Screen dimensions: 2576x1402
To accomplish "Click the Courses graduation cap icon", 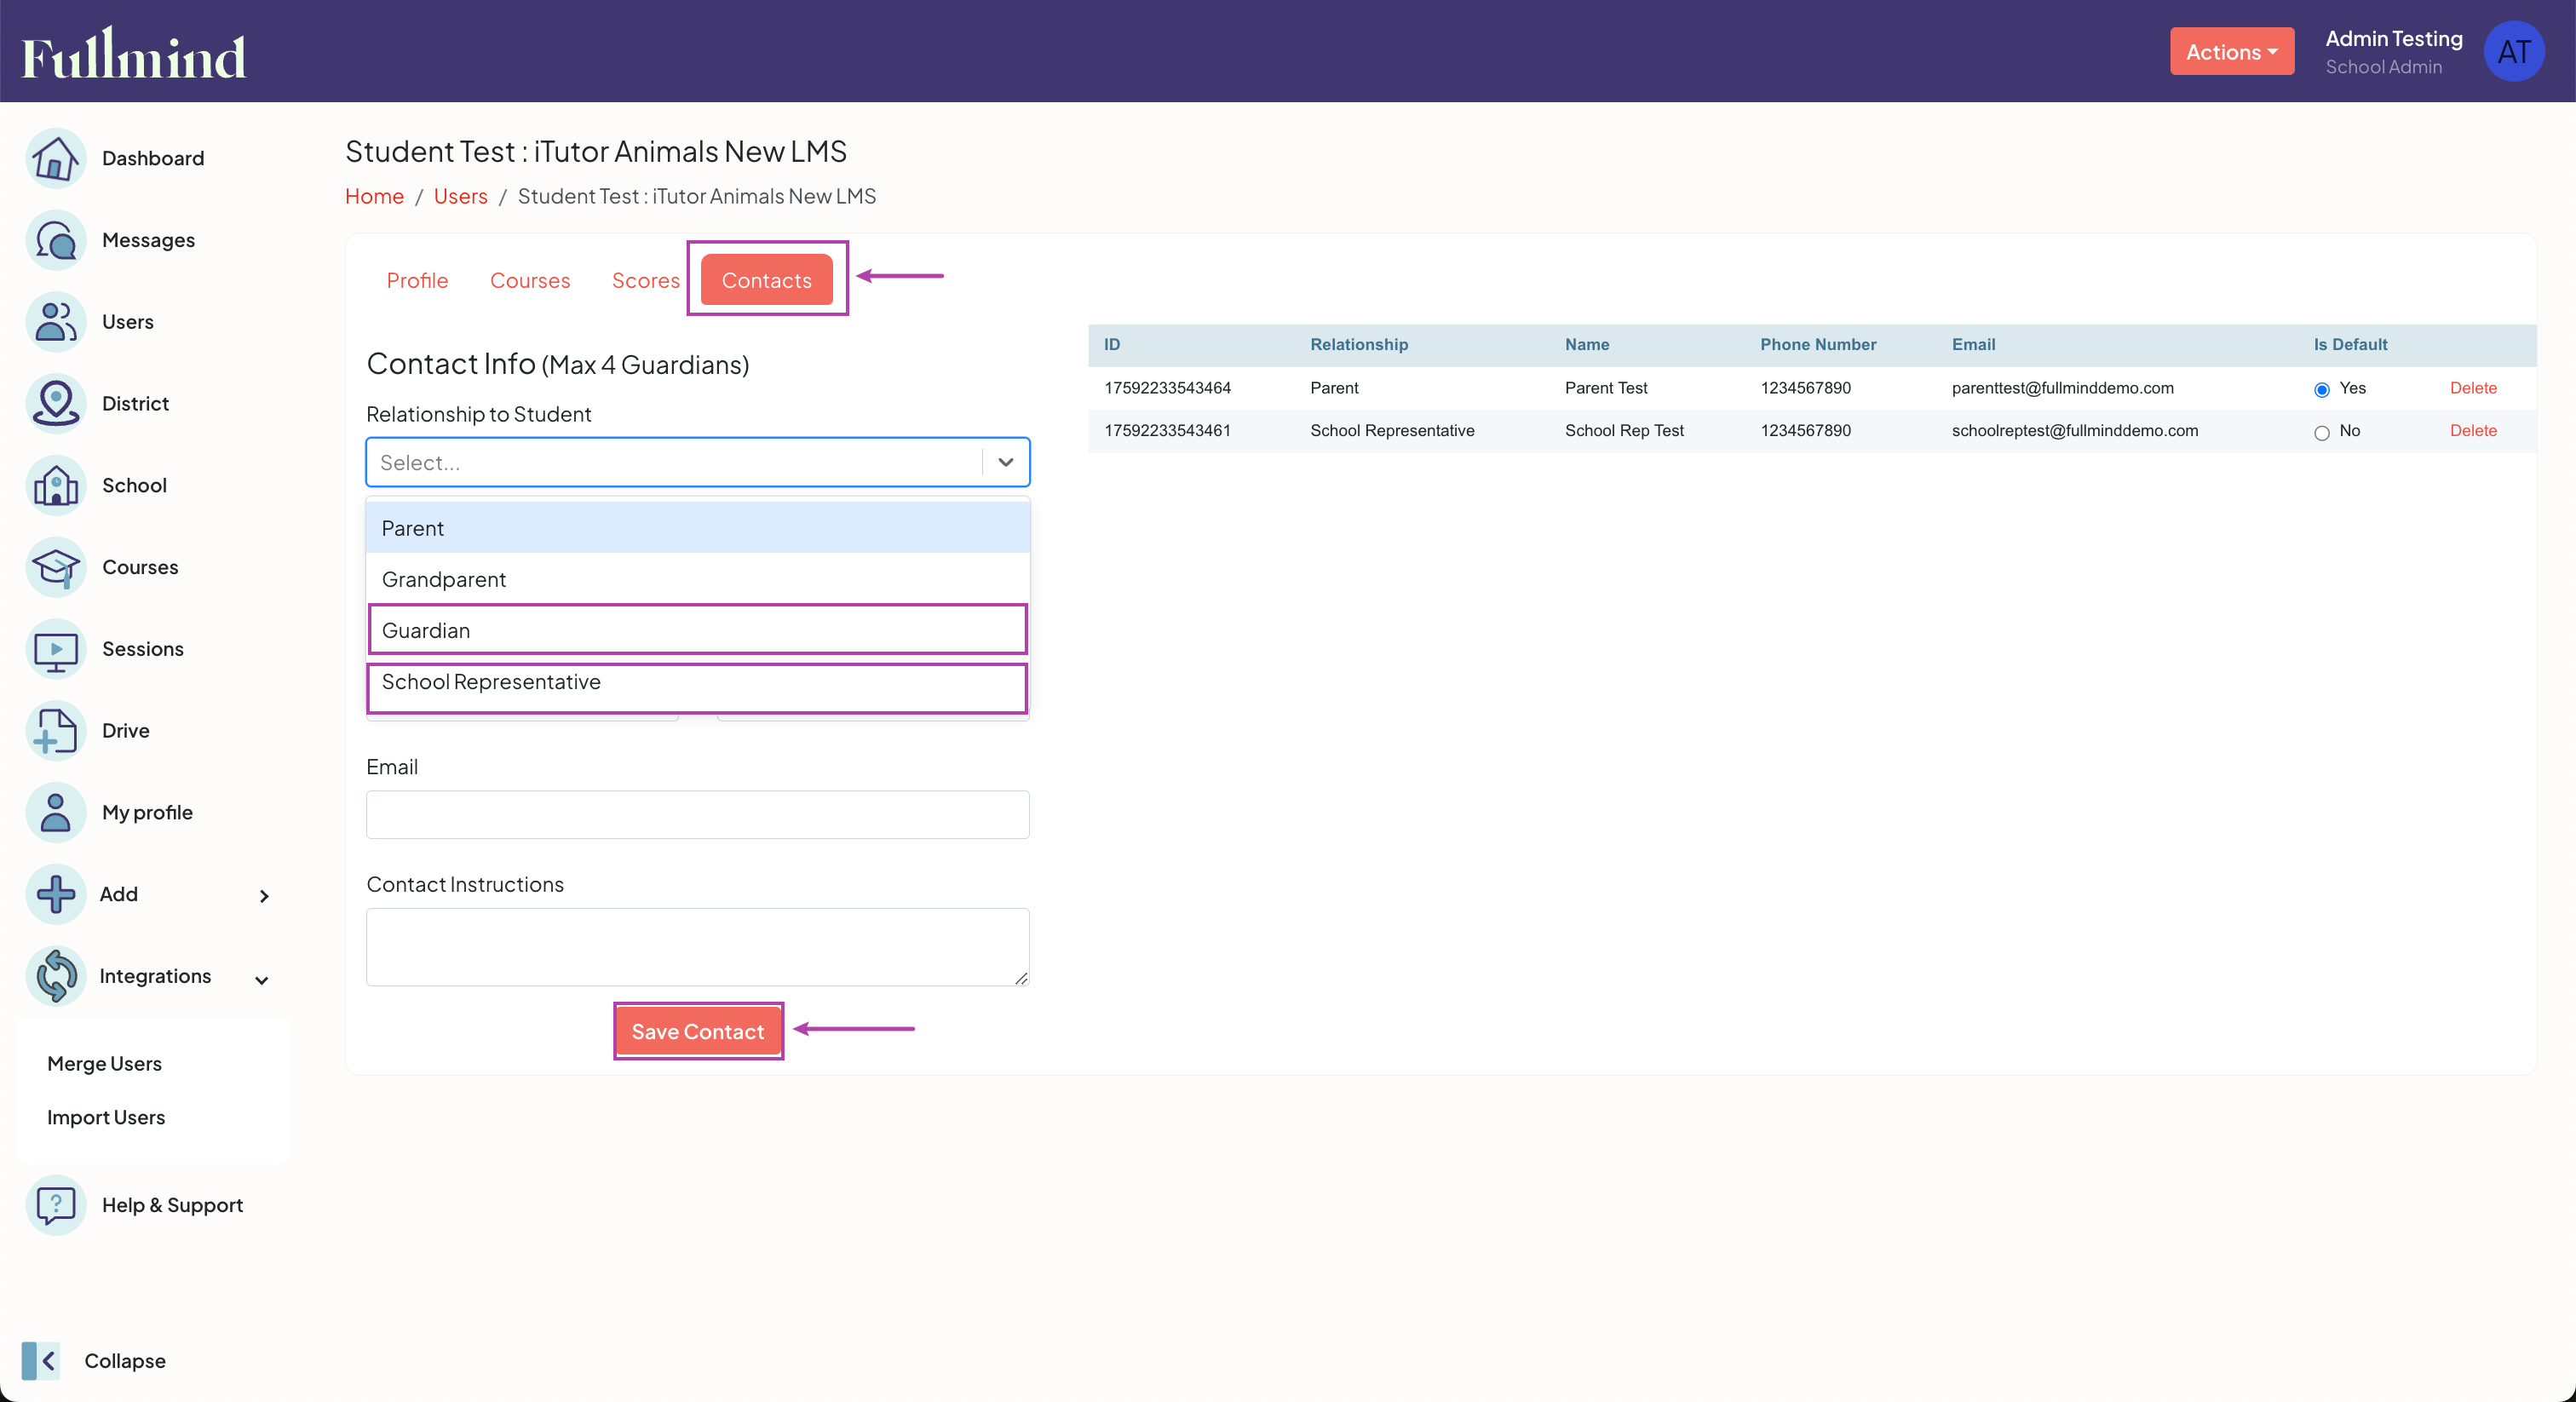I will coord(56,567).
